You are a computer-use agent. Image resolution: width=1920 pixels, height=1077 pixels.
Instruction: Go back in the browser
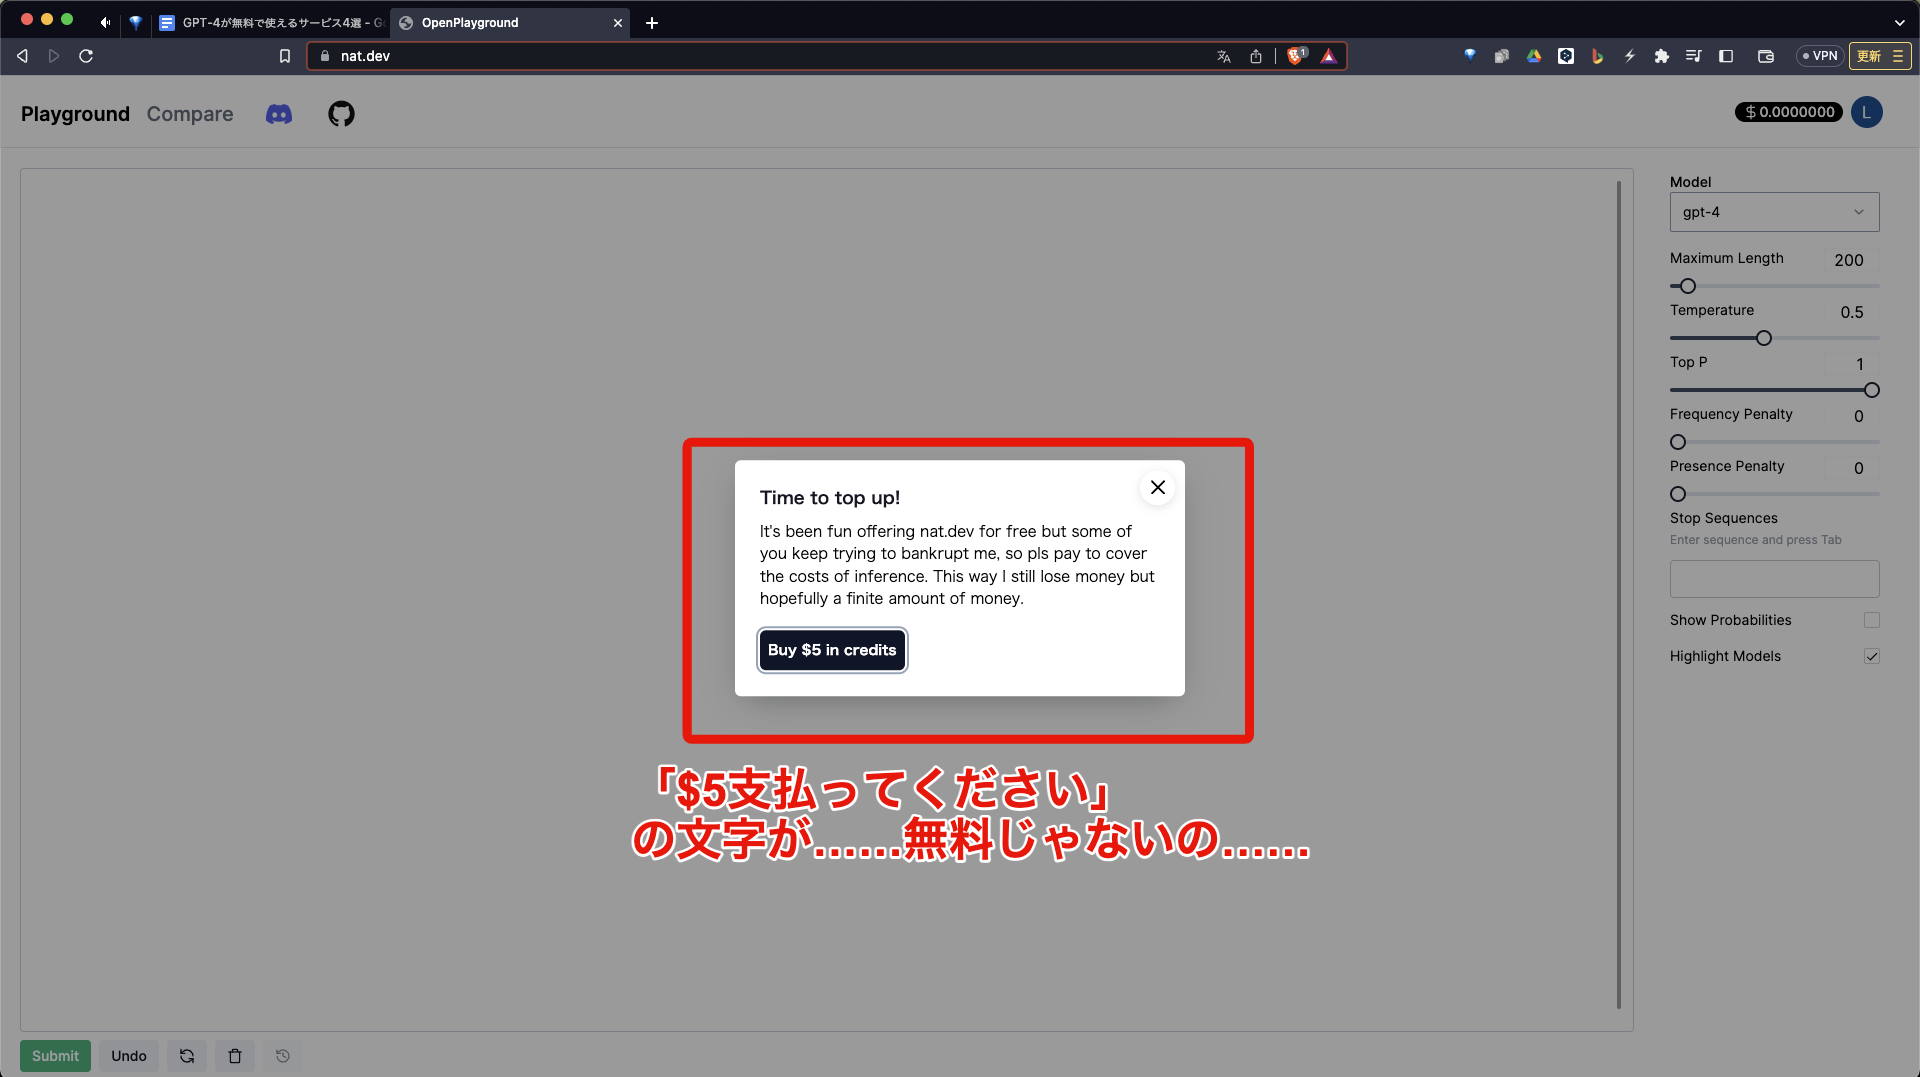[x=22, y=56]
